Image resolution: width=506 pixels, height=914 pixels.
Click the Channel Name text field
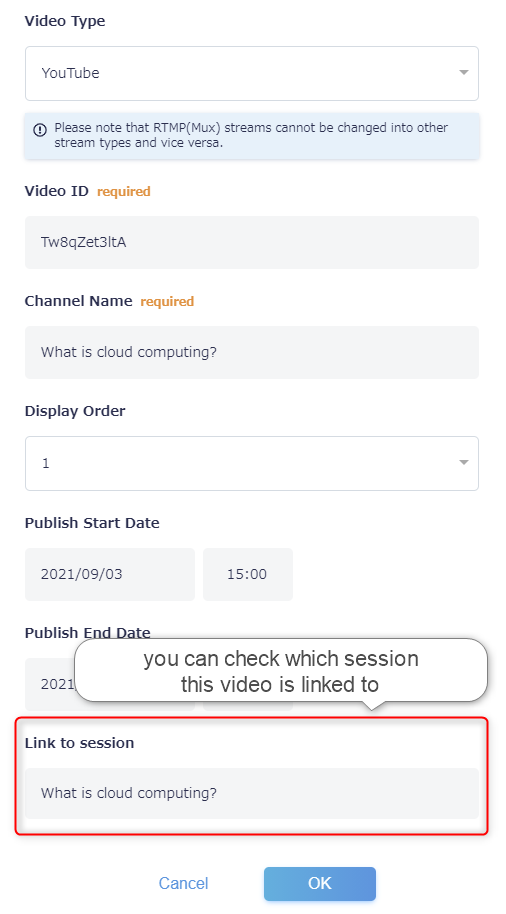(x=252, y=353)
